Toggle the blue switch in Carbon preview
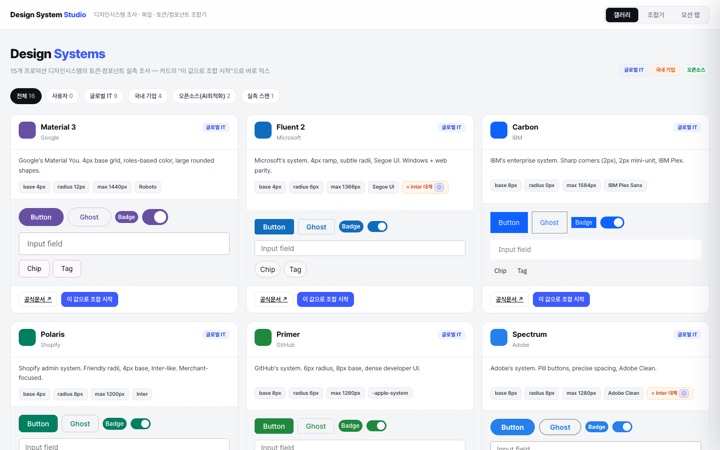This screenshot has width=720, height=450. pos(612,223)
